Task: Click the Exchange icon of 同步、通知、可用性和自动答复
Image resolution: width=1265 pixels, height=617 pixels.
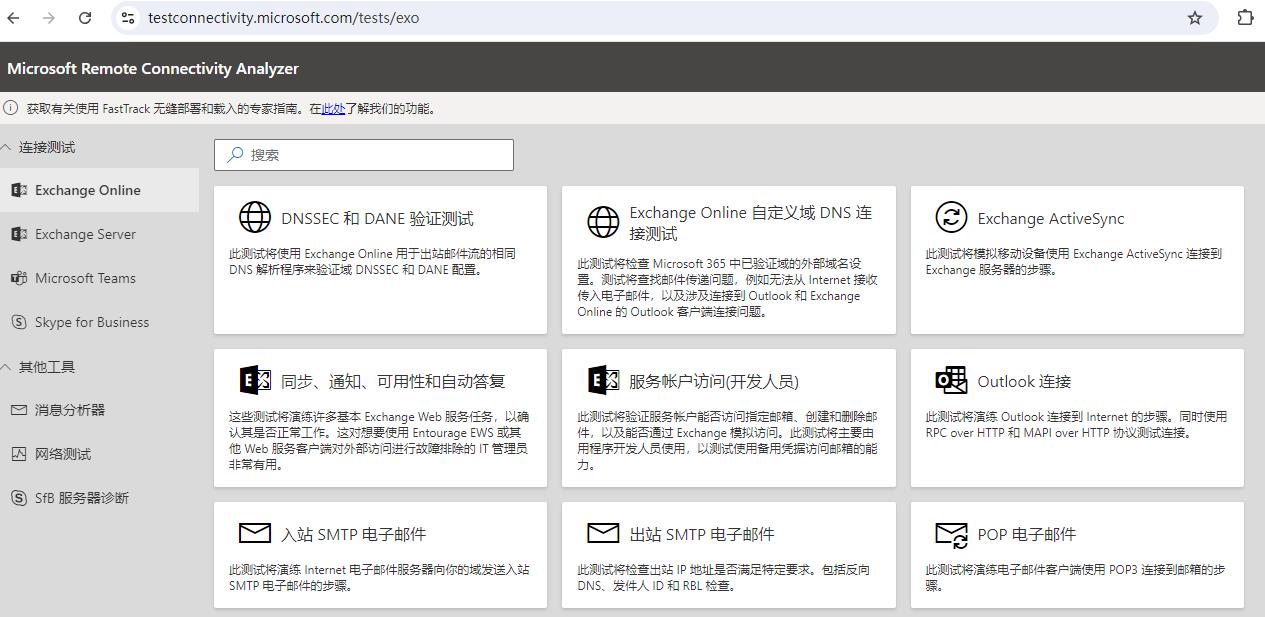Action: (255, 380)
